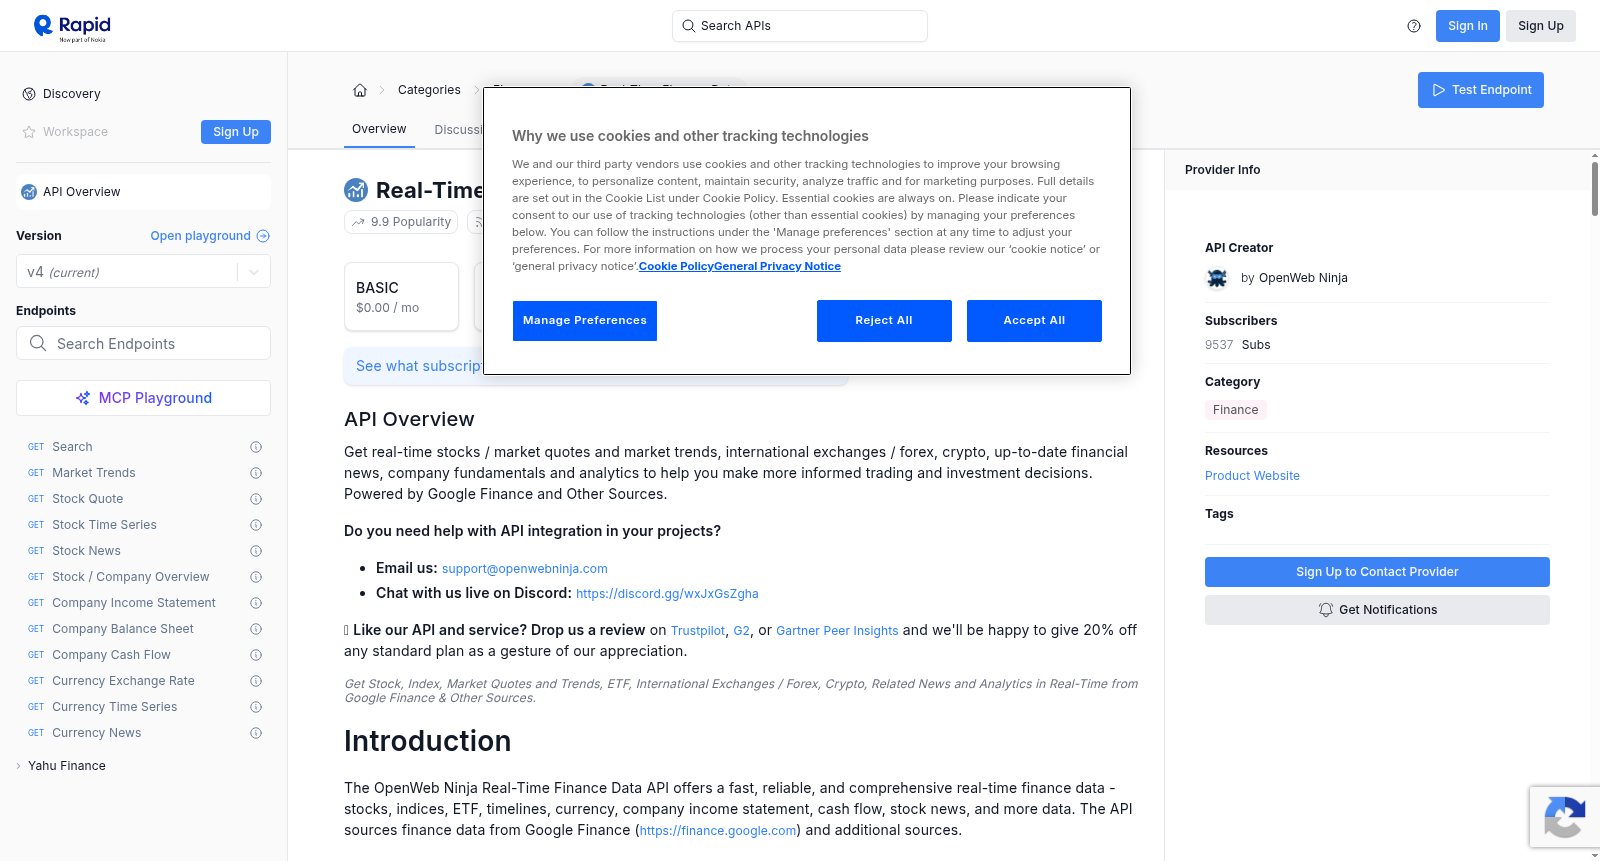Click the API Overview chart icon
The width and height of the screenshot is (1600, 861).
pos(29,192)
